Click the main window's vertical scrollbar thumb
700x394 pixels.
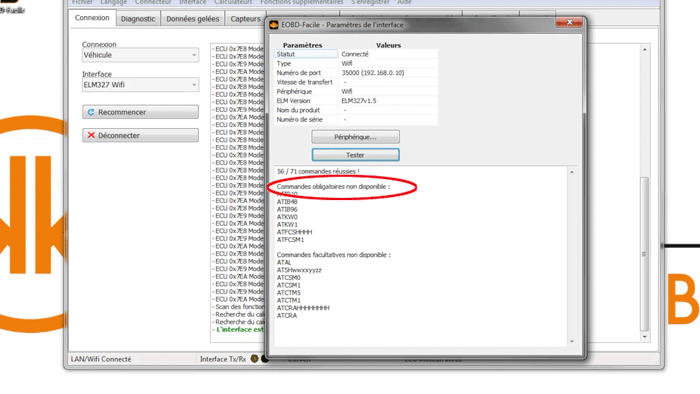click(x=644, y=254)
